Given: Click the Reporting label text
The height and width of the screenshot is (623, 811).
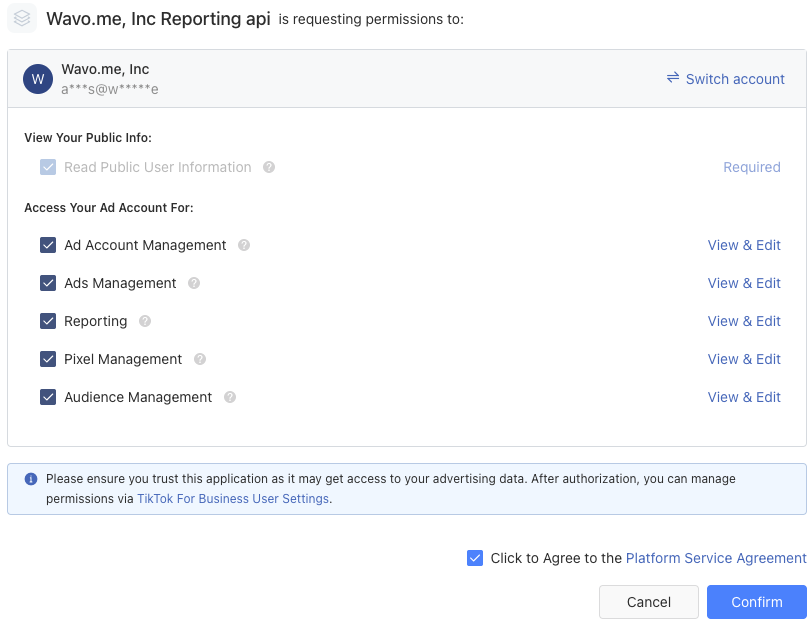Looking at the screenshot, I should click(96, 321).
